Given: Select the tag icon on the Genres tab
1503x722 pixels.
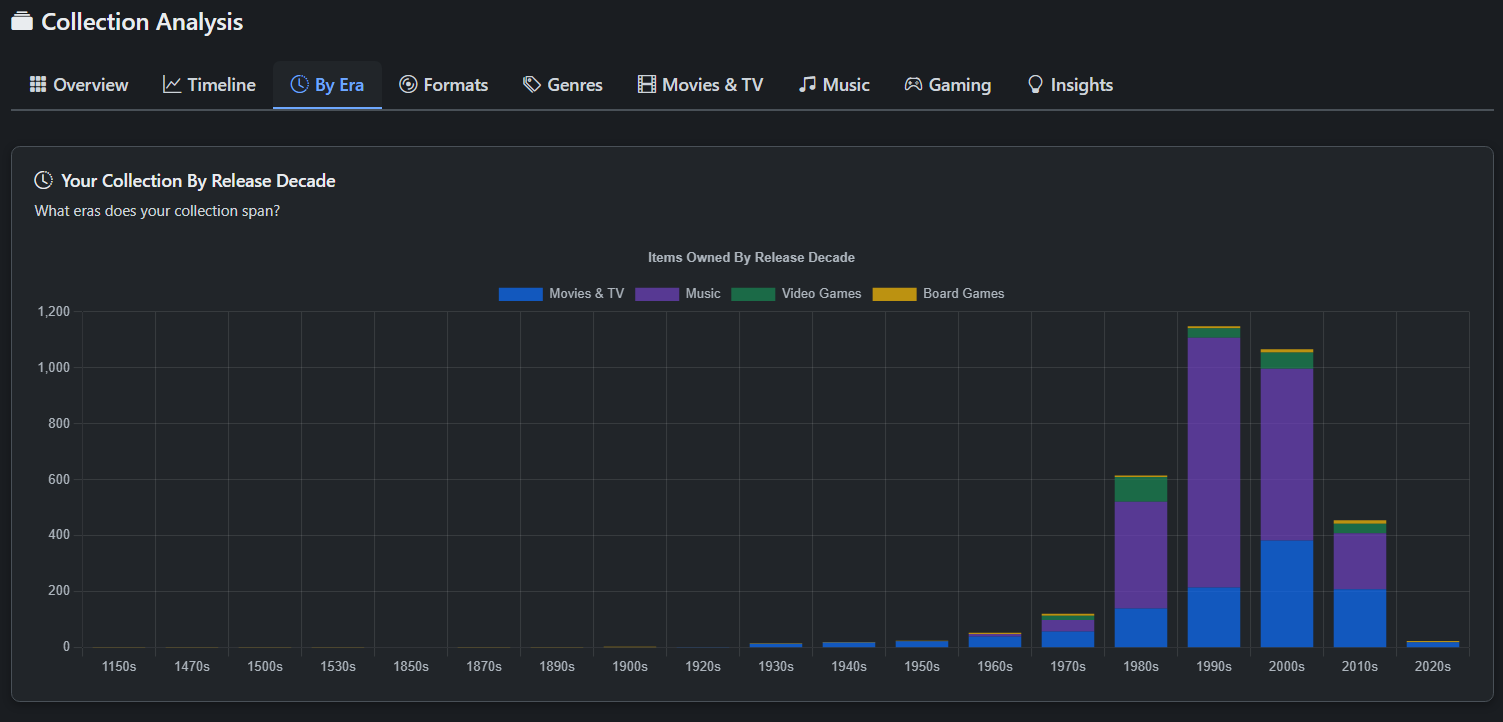Looking at the screenshot, I should coord(531,85).
